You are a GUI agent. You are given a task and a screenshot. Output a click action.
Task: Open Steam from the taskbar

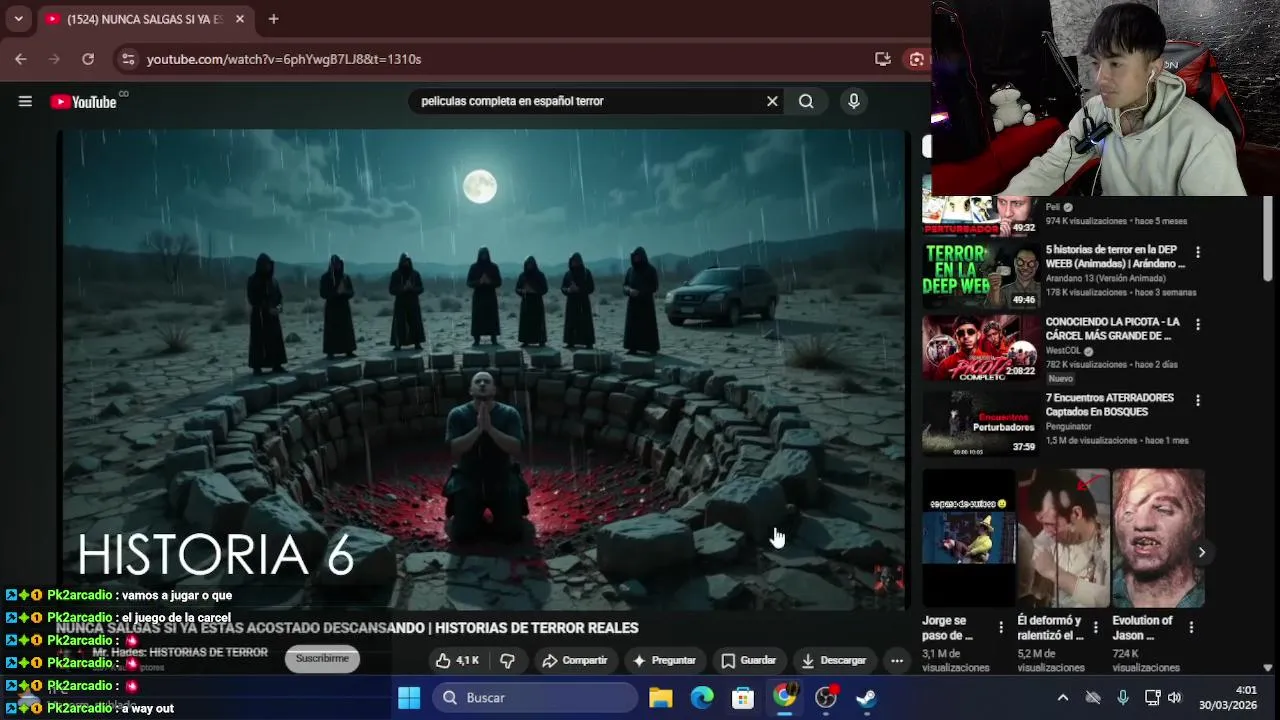[x=867, y=698]
